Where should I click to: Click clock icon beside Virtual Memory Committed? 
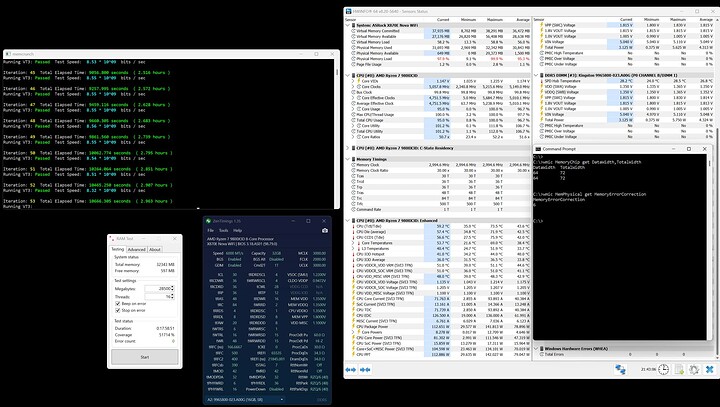(354, 31)
